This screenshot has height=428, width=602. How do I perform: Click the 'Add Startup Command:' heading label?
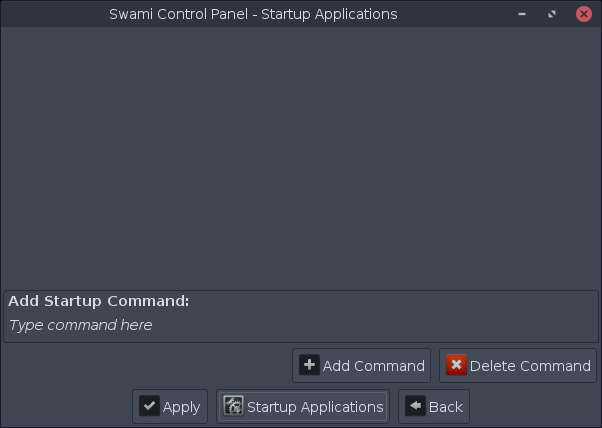coord(99,301)
